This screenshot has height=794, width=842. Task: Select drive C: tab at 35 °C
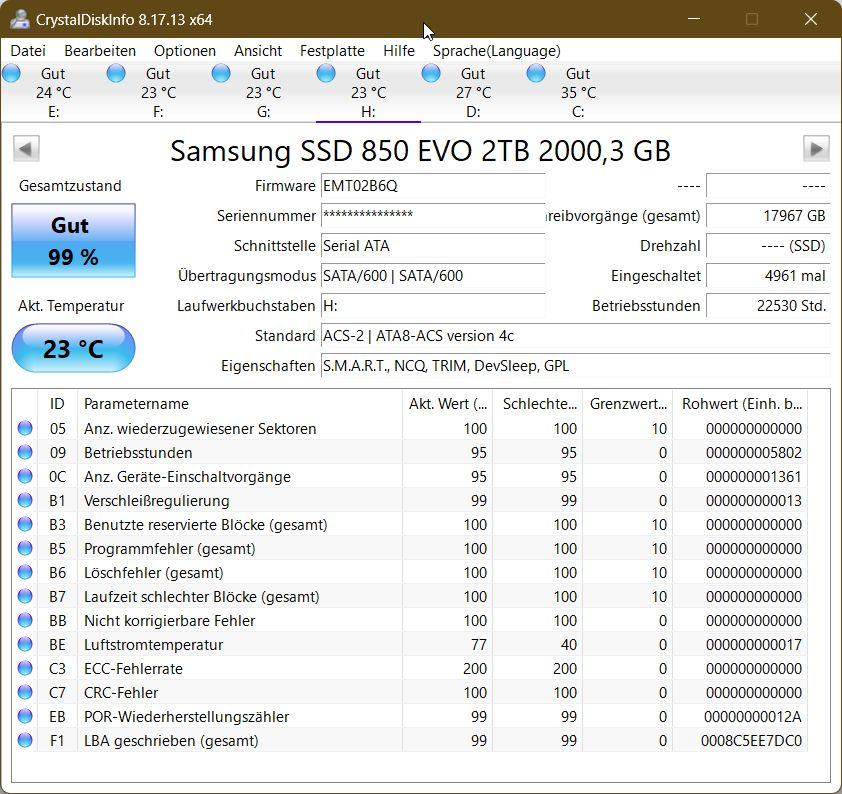[578, 92]
